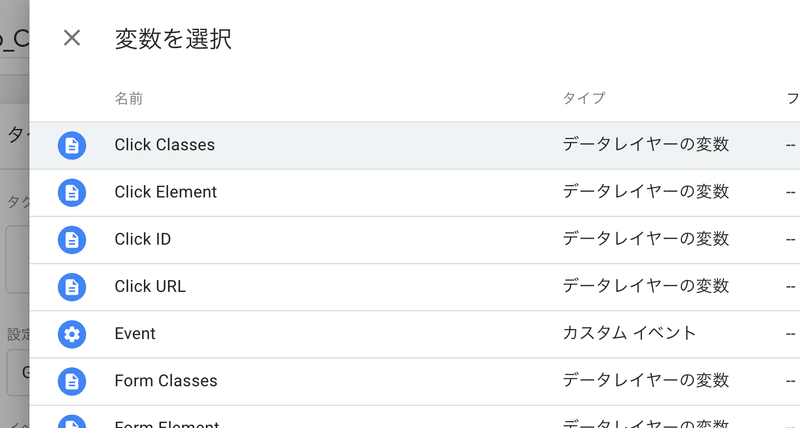Click データレイヤーの変数 type in Form Classes row

[x=646, y=380]
